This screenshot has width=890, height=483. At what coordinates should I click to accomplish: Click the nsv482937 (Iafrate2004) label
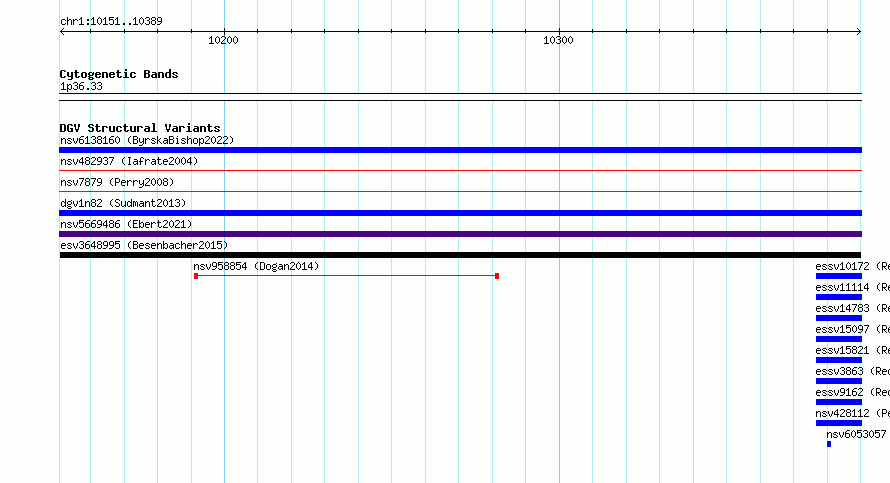coord(129,161)
